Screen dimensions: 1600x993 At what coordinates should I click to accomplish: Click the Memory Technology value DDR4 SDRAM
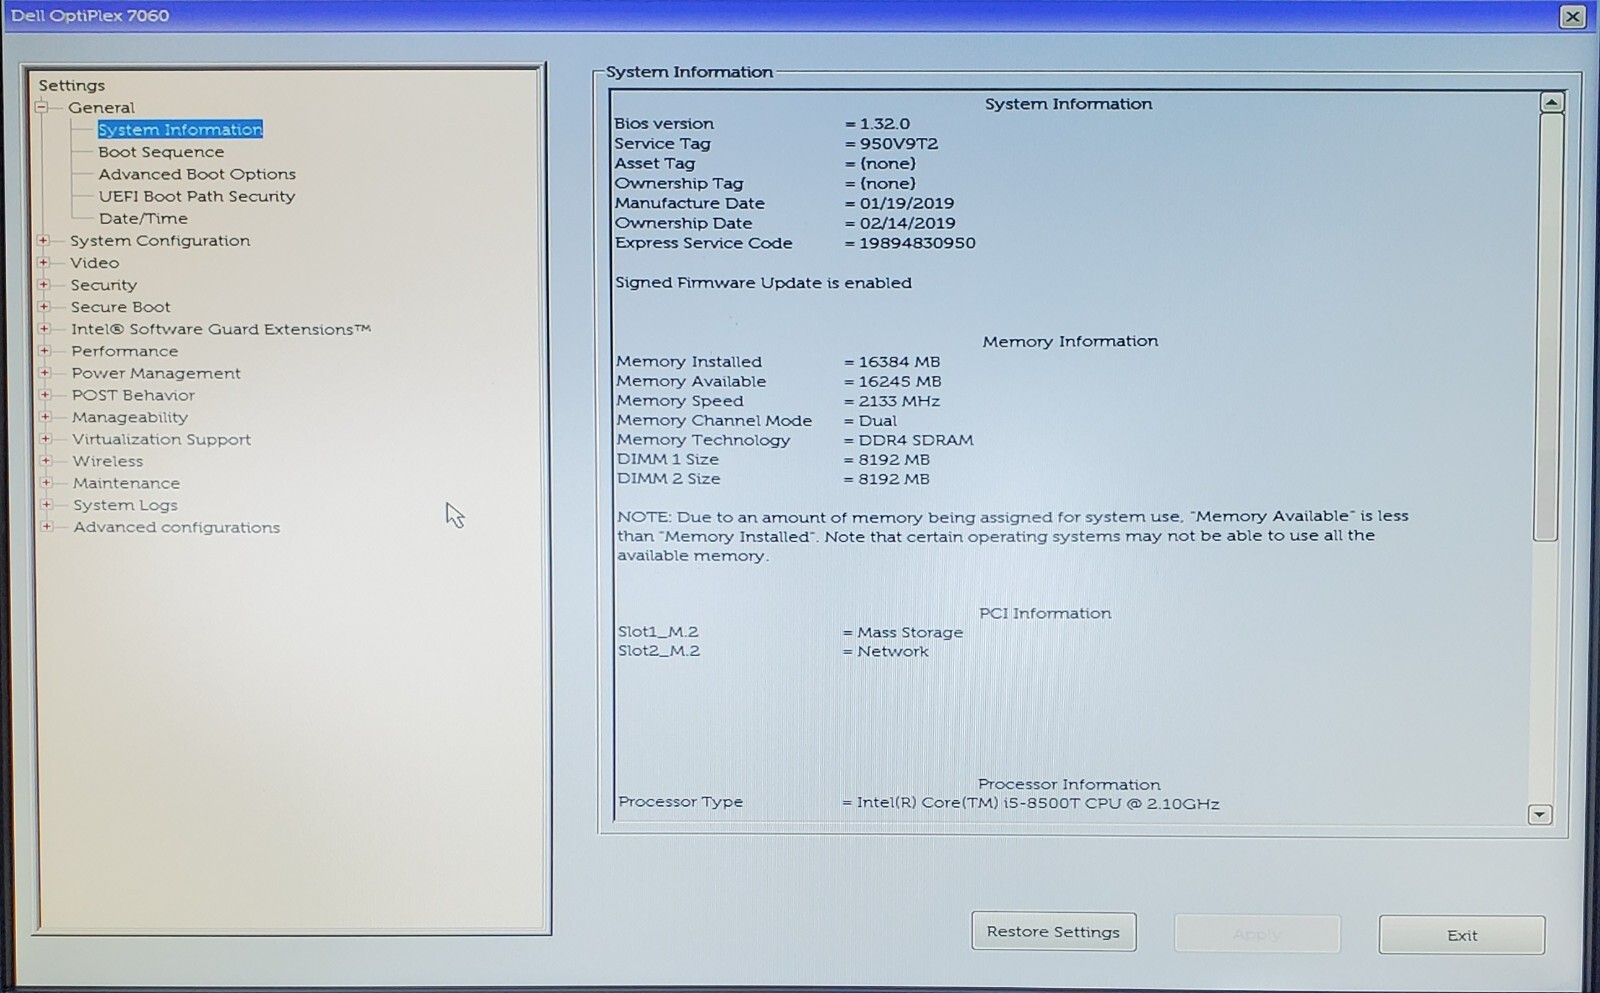(915, 440)
